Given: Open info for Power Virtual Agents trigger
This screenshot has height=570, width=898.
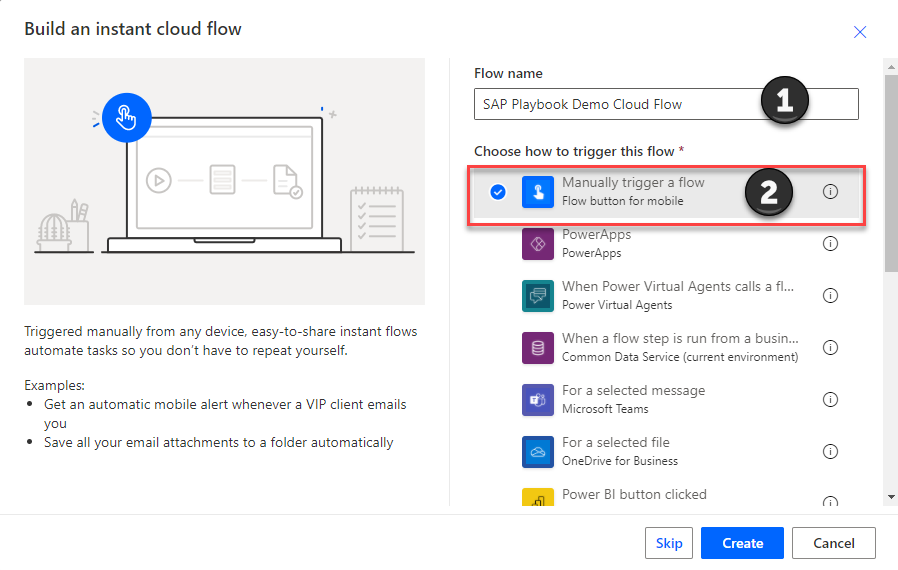Looking at the screenshot, I should click(x=830, y=296).
